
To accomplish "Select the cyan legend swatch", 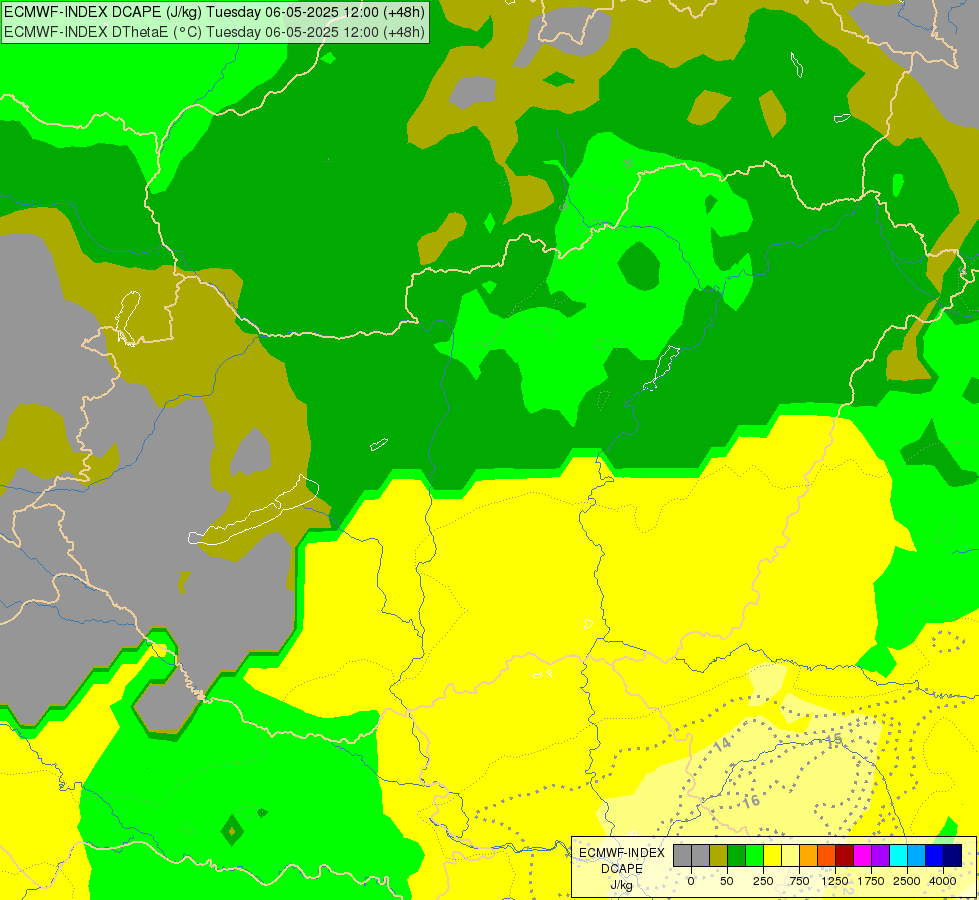I will [898, 856].
